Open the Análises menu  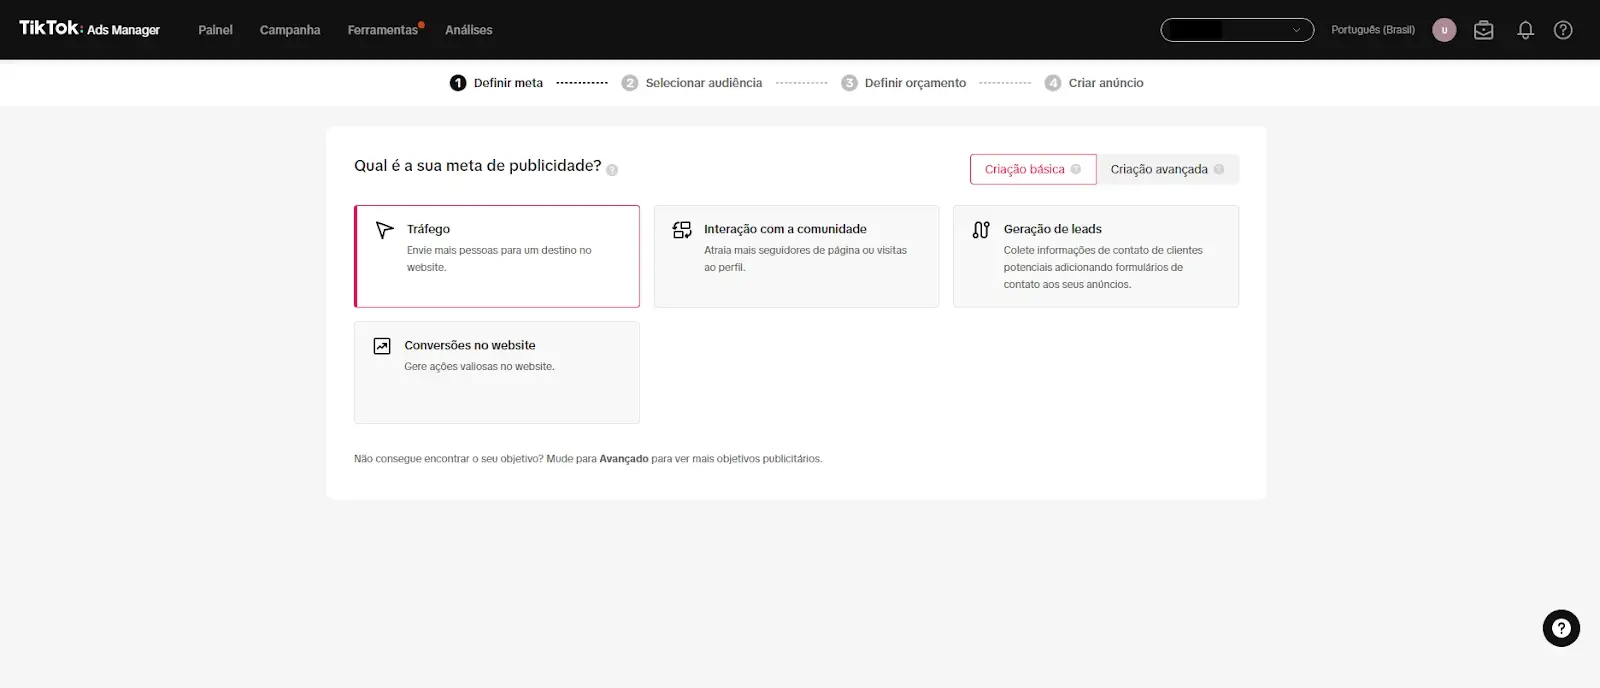tap(469, 30)
